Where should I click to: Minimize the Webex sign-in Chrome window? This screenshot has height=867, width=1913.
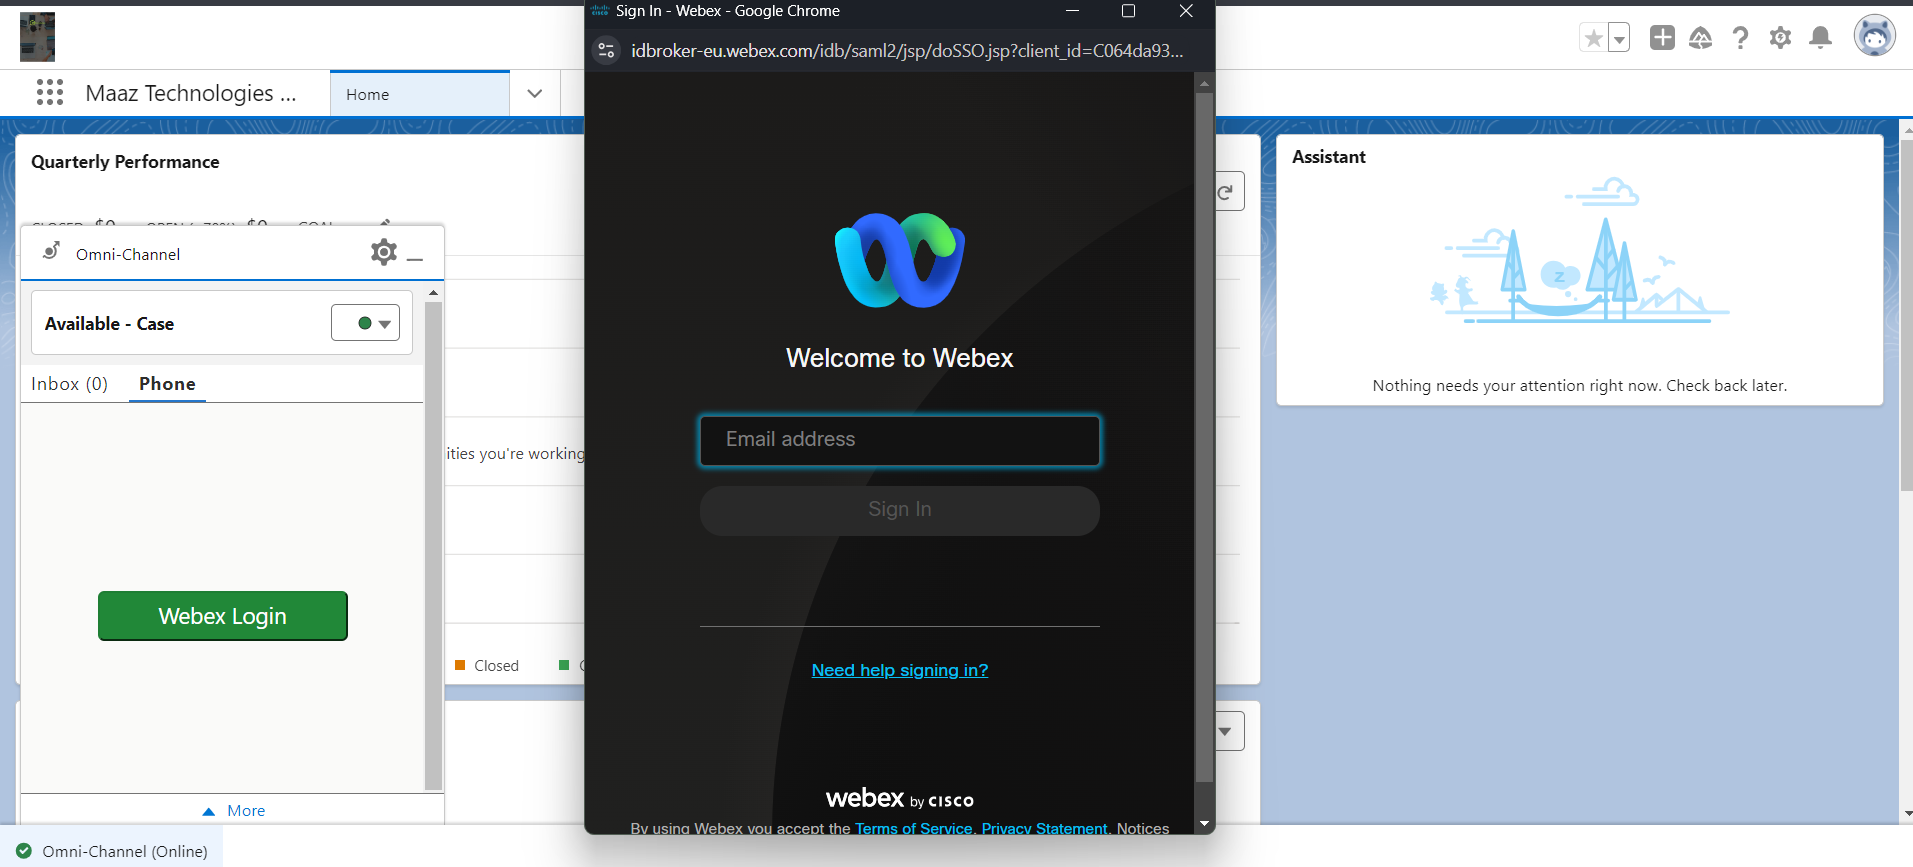1072,11
